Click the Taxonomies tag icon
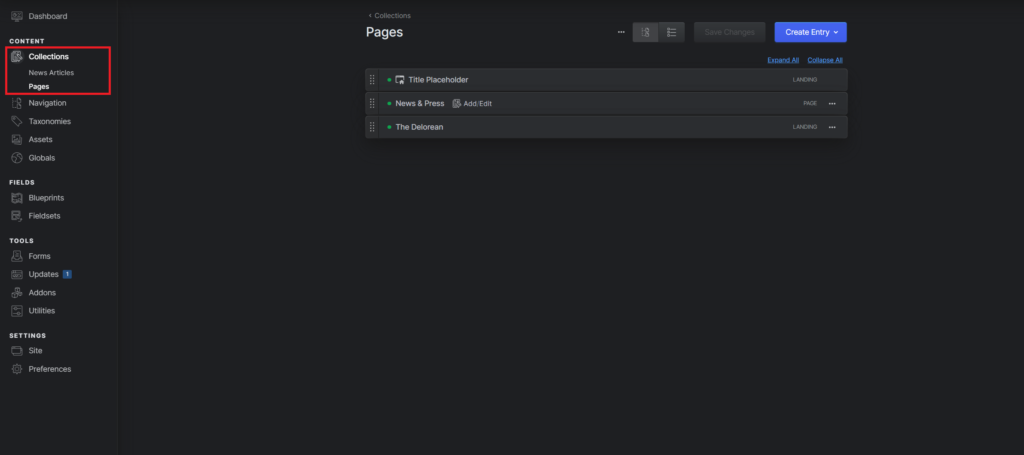1024x455 pixels. [17, 121]
